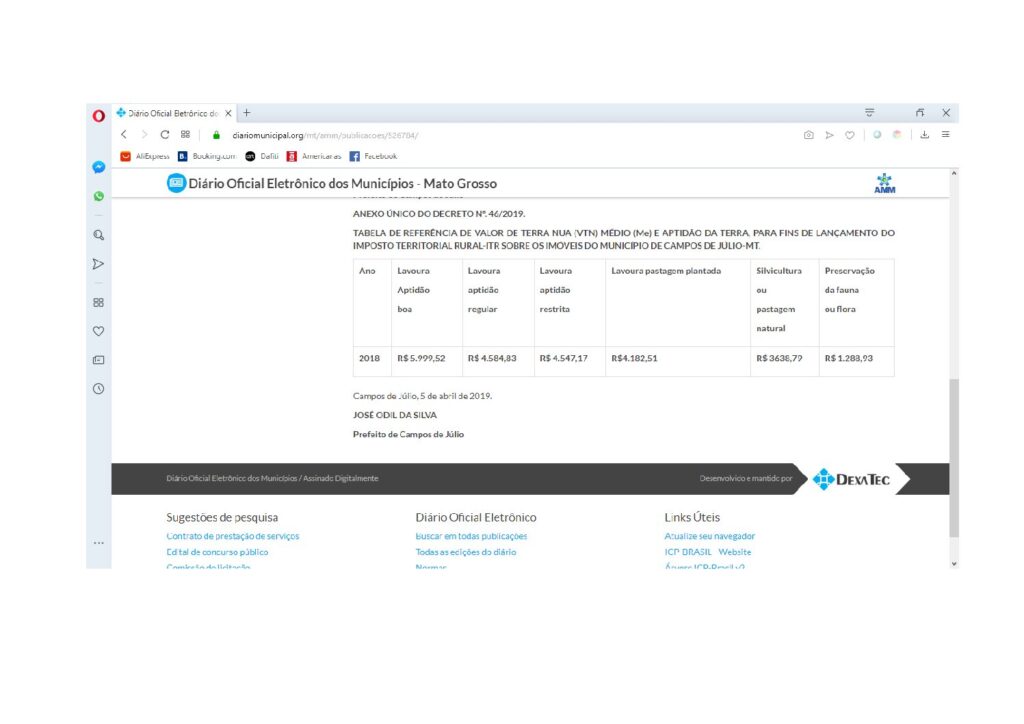Open sidebar three-dots setup menu

99,543
